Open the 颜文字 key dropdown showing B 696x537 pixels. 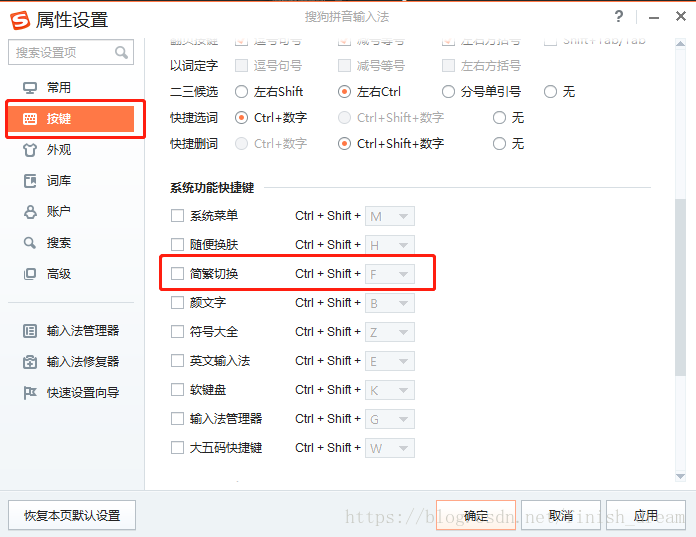(x=390, y=303)
